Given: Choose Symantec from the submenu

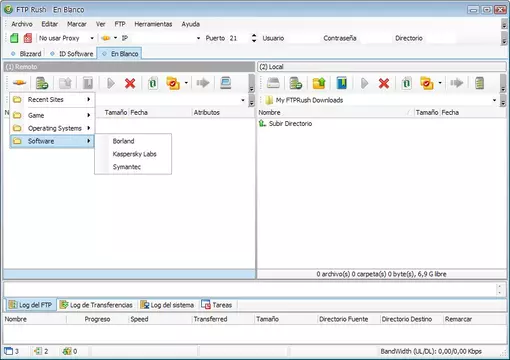Looking at the screenshot, I should [133, 167].
